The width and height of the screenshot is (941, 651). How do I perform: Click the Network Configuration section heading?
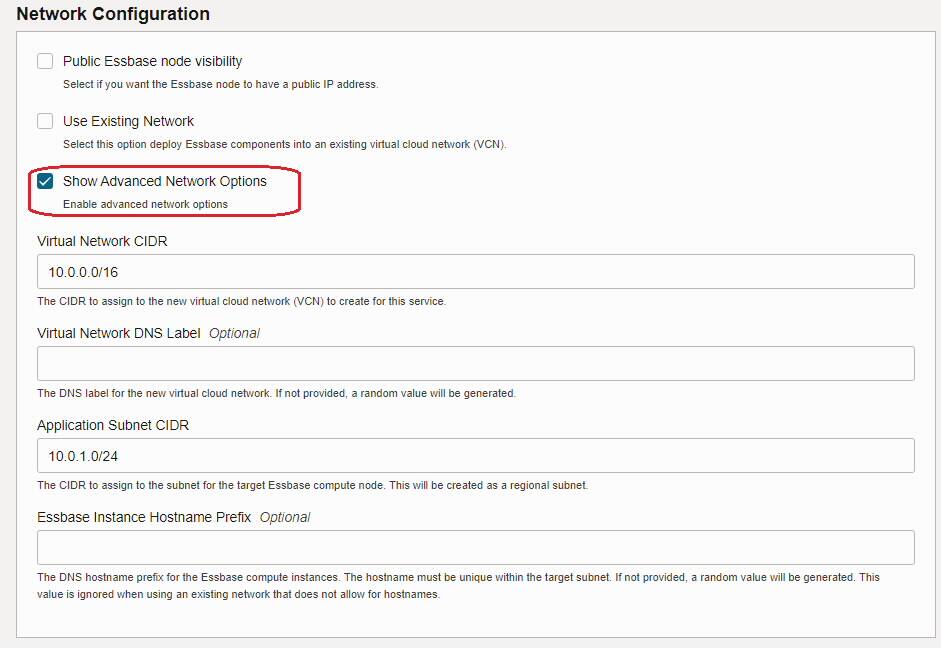click(x=113, y=14)
